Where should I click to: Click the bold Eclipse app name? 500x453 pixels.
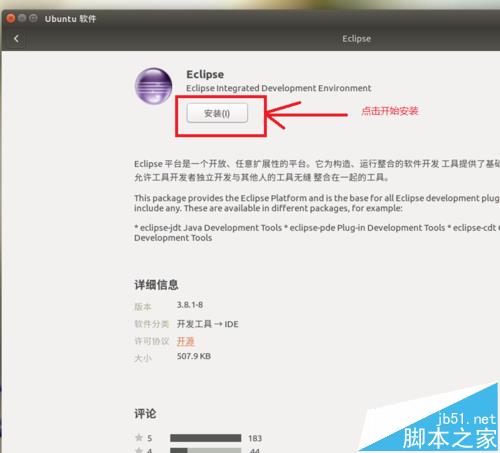pyautogui.click(x=205, y=74)
